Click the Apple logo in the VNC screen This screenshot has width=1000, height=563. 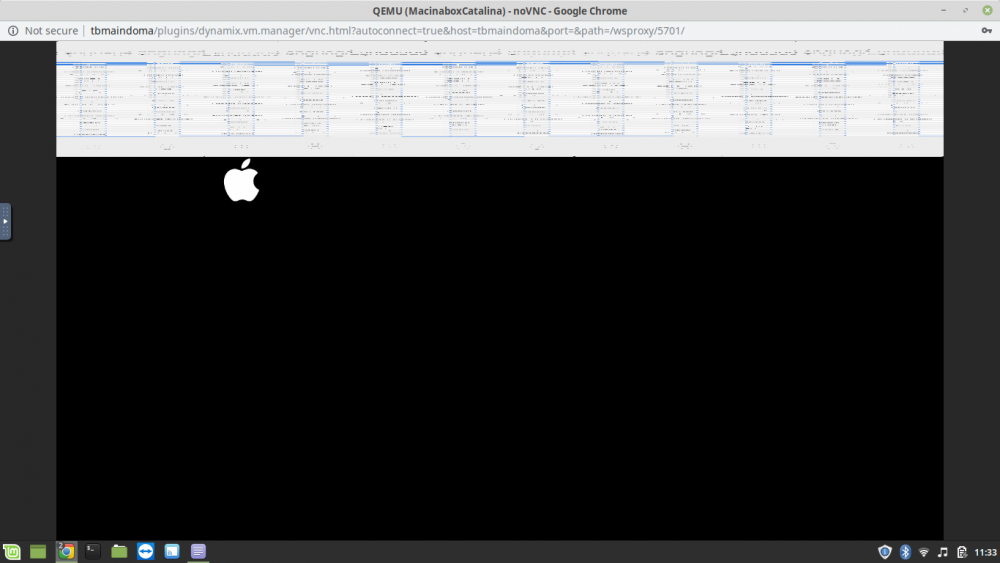(242, 180)
